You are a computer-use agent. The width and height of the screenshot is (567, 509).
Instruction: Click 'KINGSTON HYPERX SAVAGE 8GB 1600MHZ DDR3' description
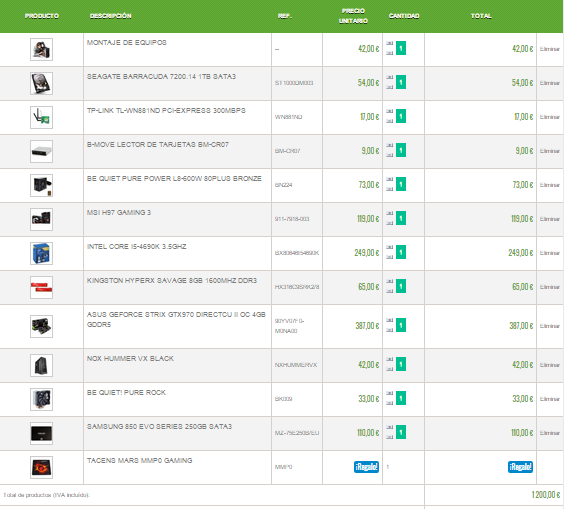(x=172, y=280)
